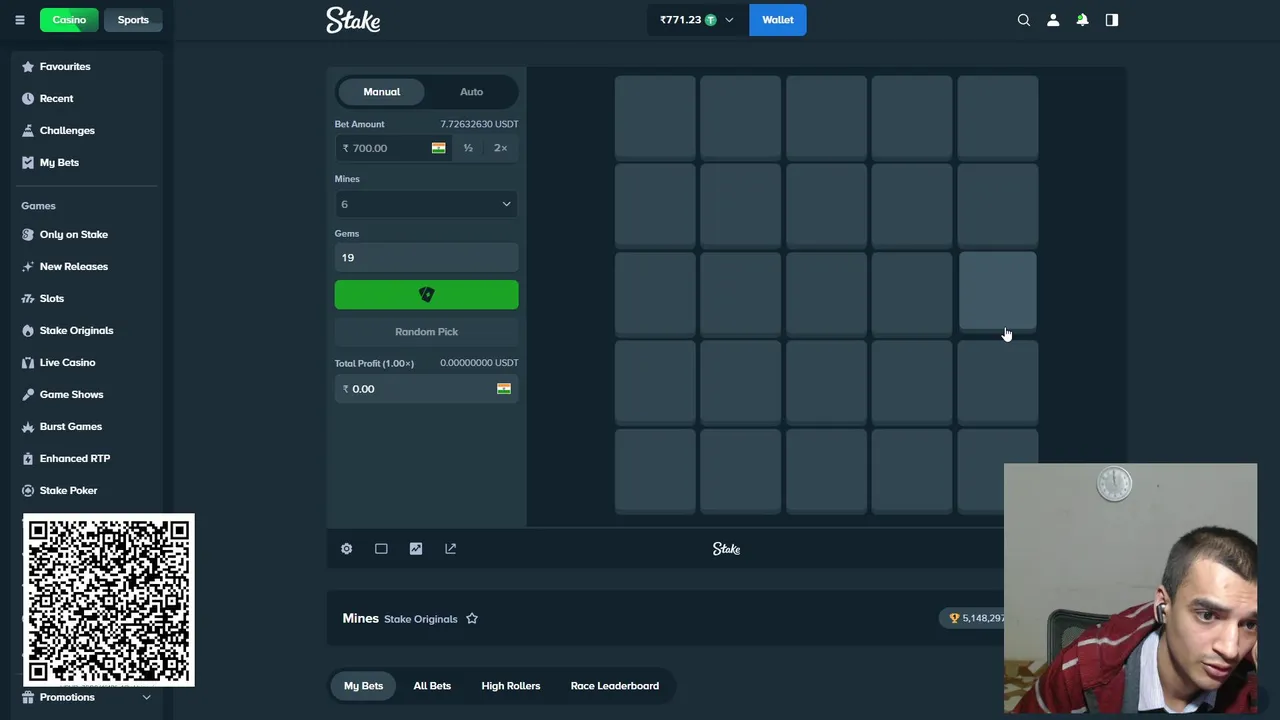Click the Favourites star icon in sidebar
The width and height of the screenshot is (1280, 720).
click(28, 66)
